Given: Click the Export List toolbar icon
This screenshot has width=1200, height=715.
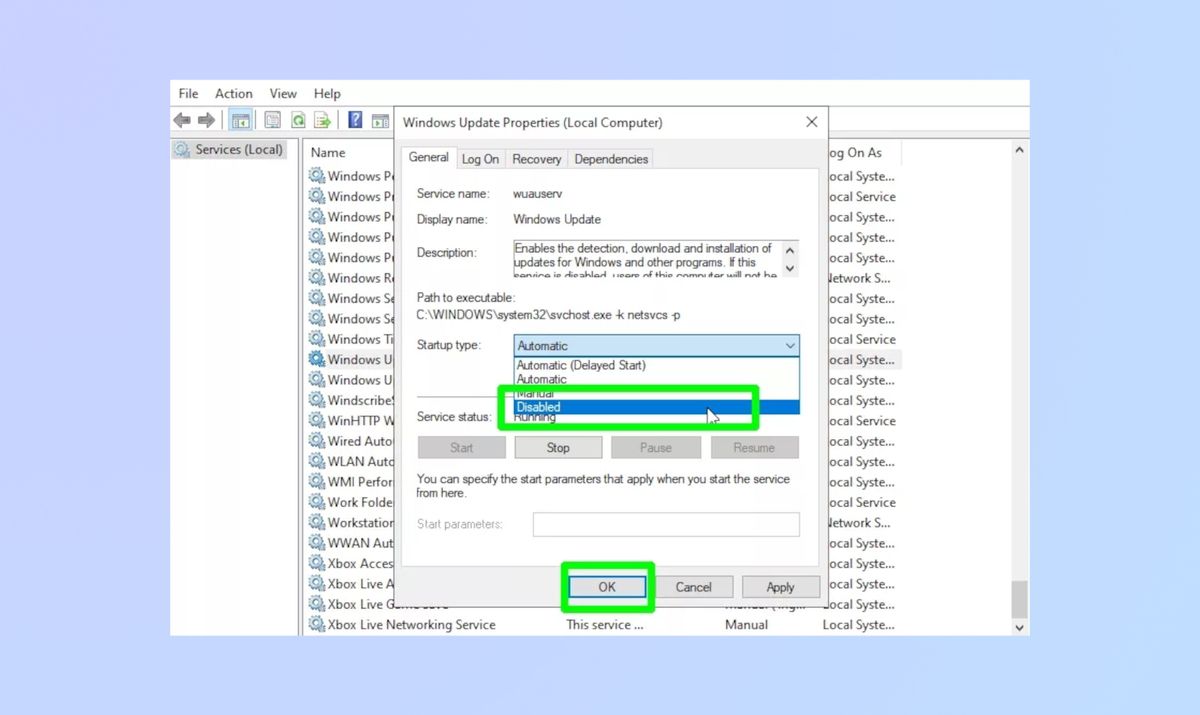Looking at the screenshot, I should click(x=322, y=119).
